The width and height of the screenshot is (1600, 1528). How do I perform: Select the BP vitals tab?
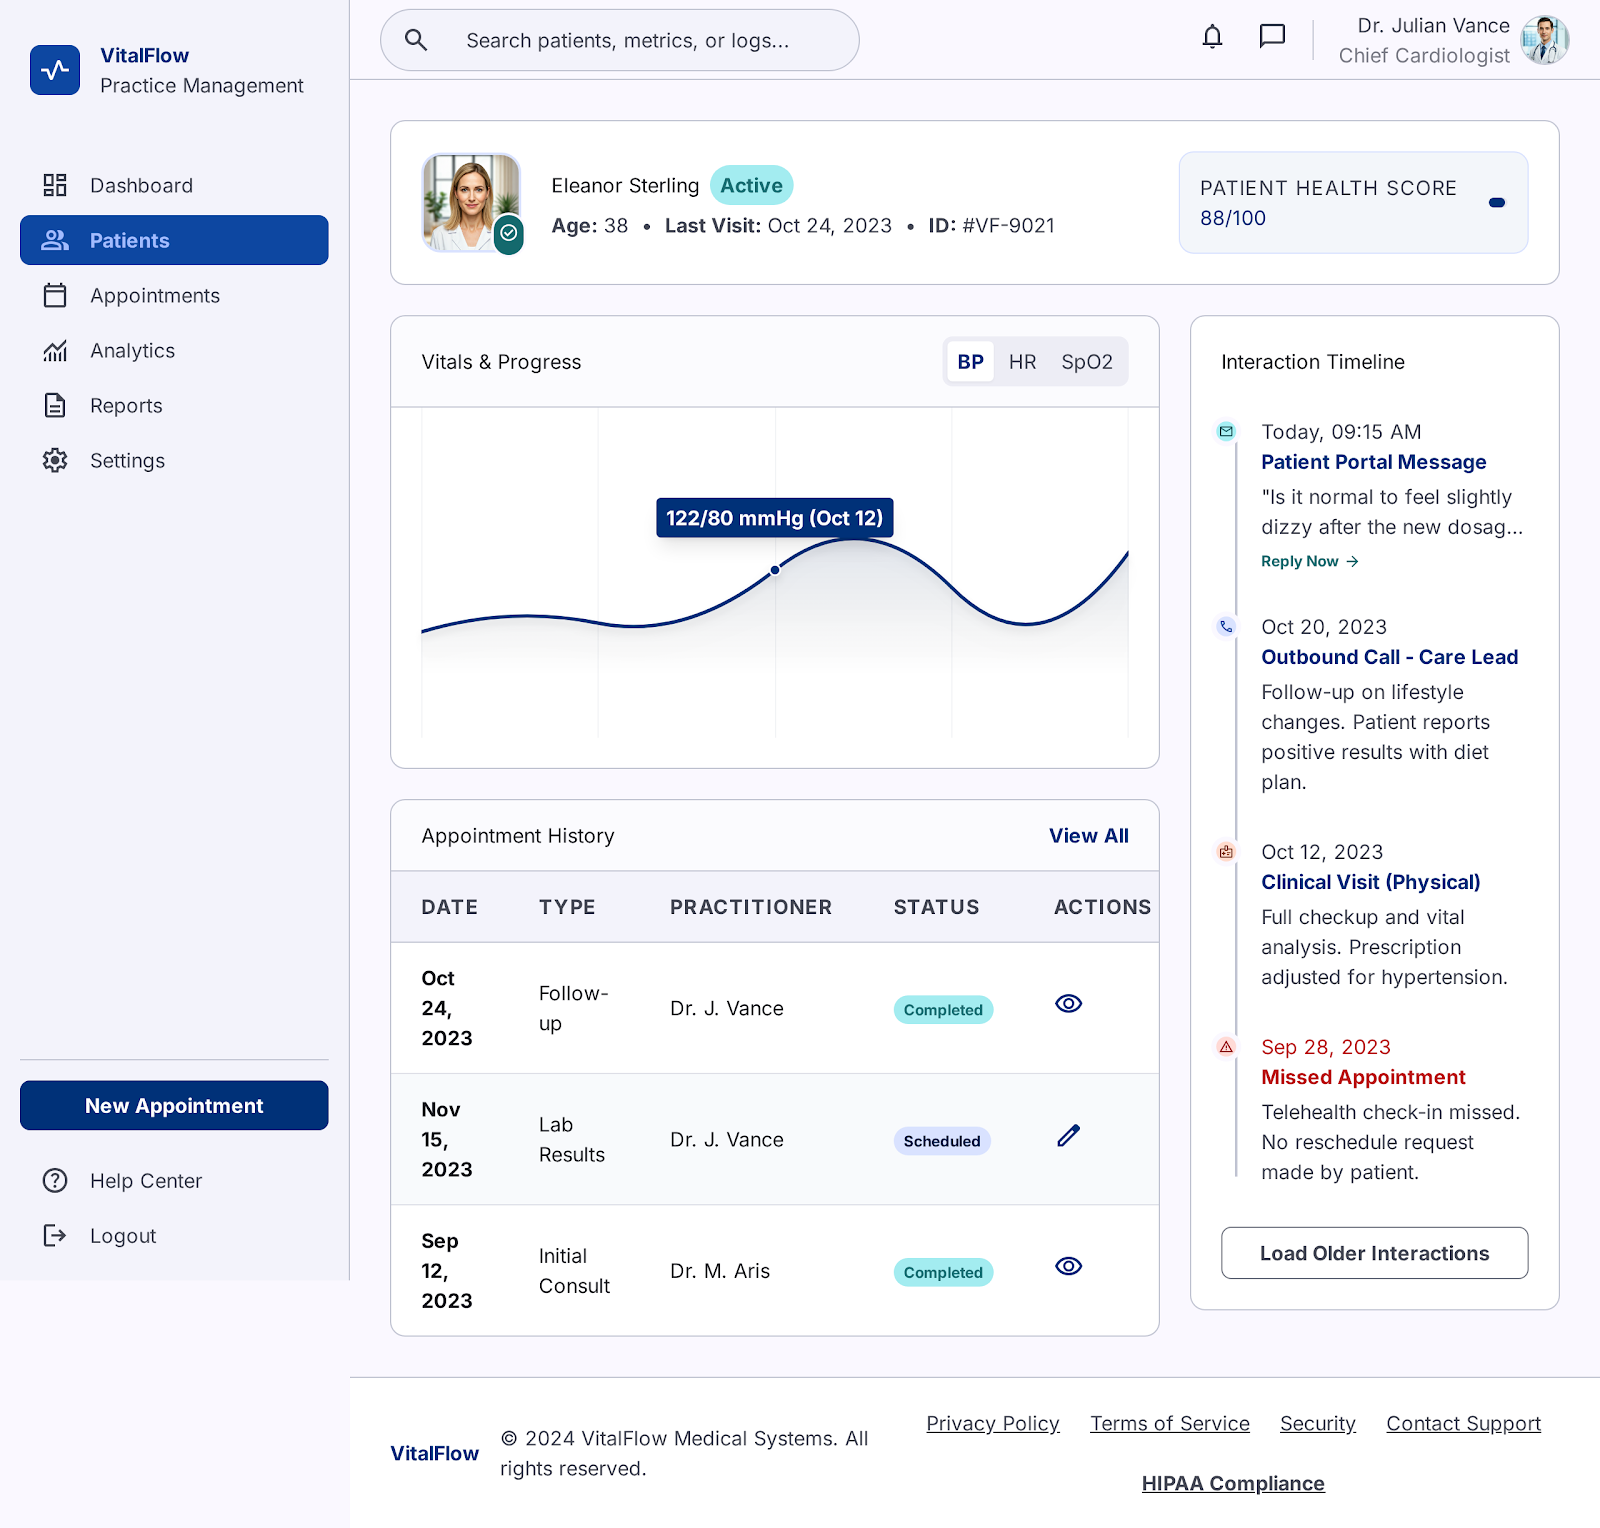pyautogui.click(x=970, y=362)
